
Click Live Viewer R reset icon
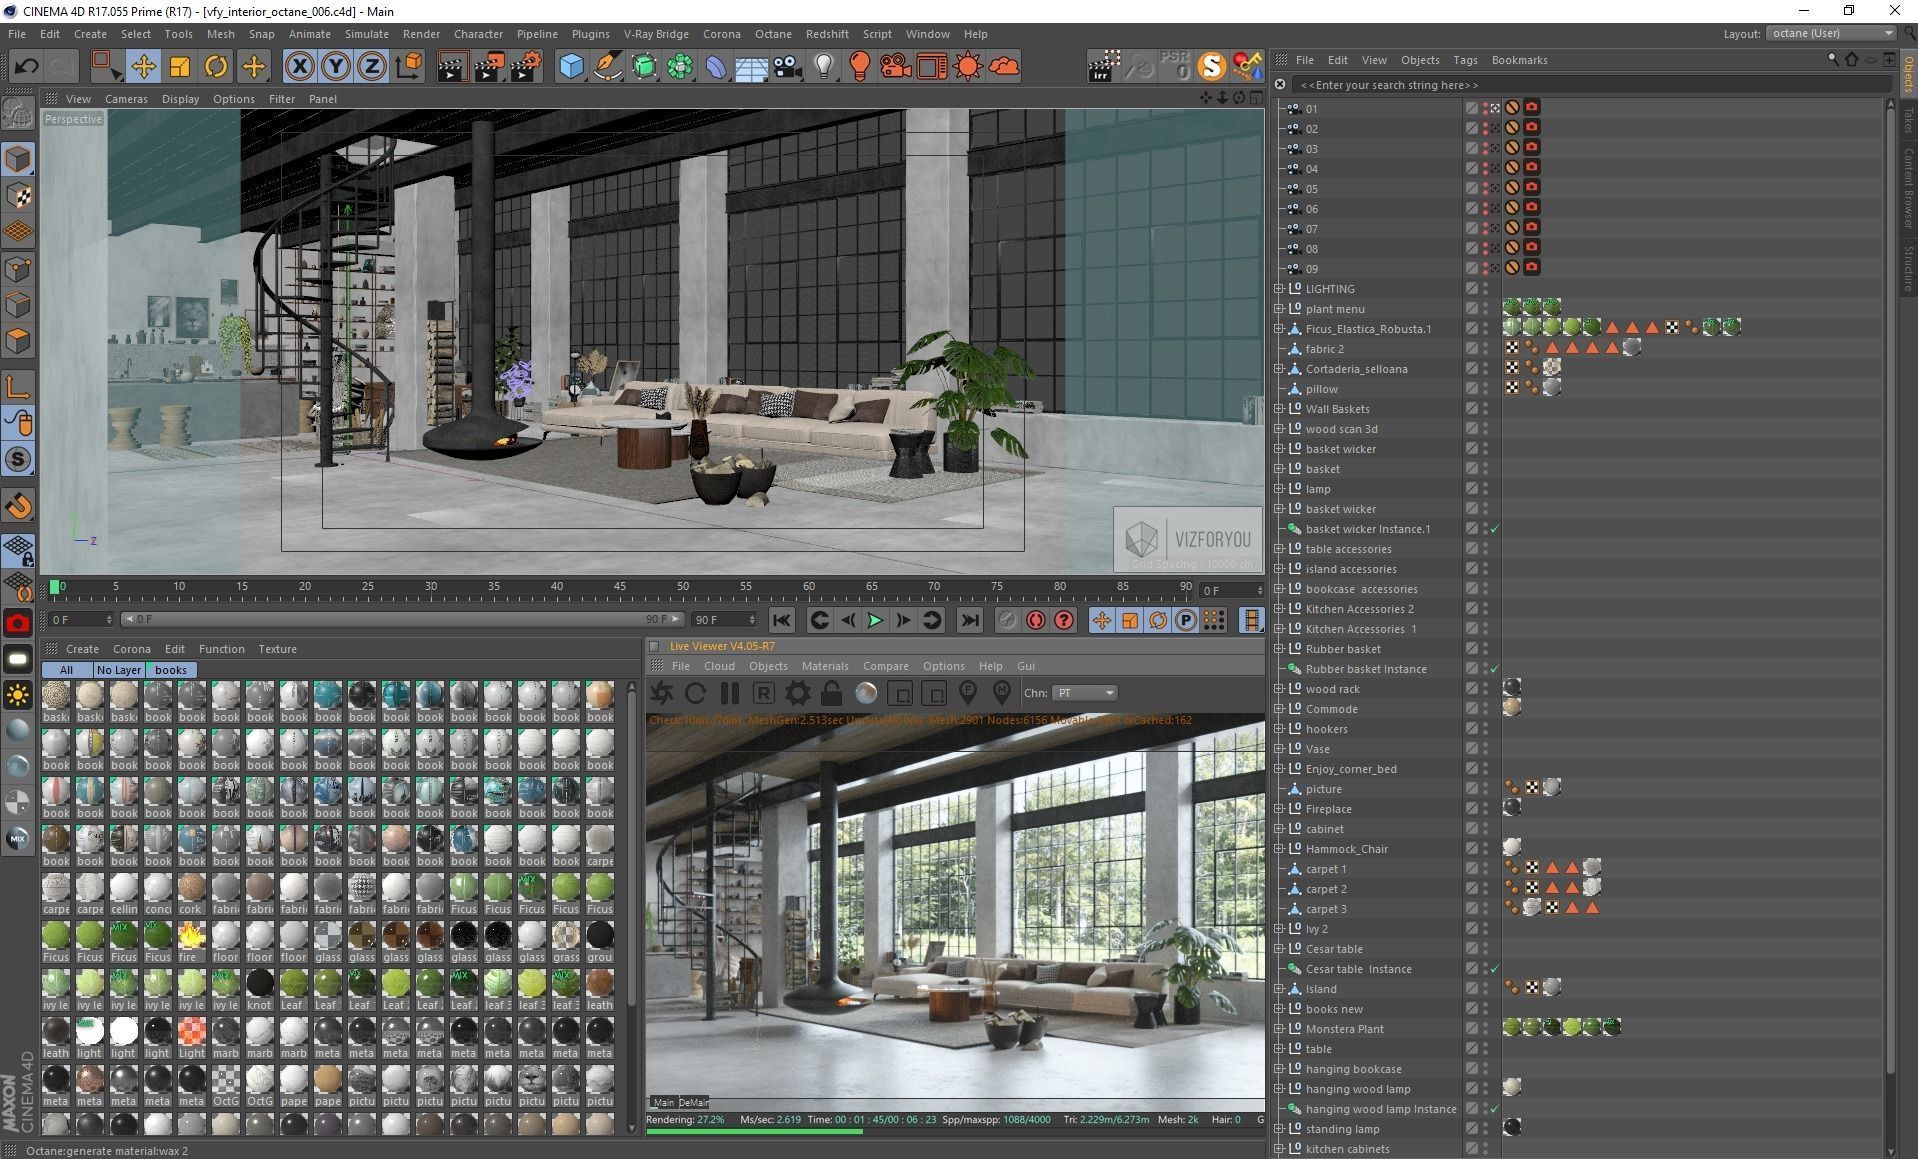(x=763, y=693)
